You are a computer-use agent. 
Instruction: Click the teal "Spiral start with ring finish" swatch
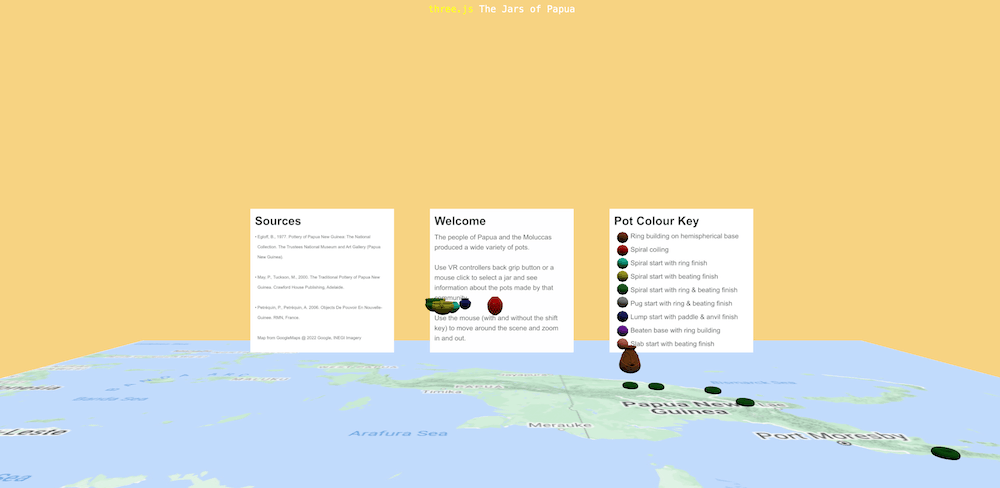[622, 264]
